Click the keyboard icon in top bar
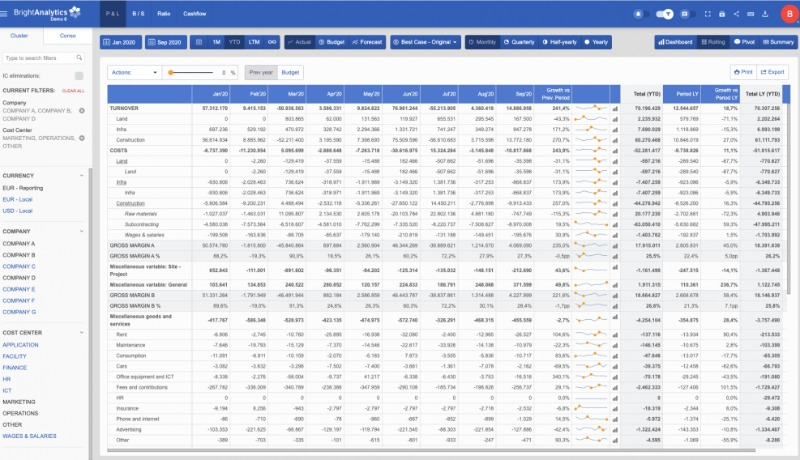Viewport: 800px width, 460px height. pyautogui.click(x=751, y=14)
